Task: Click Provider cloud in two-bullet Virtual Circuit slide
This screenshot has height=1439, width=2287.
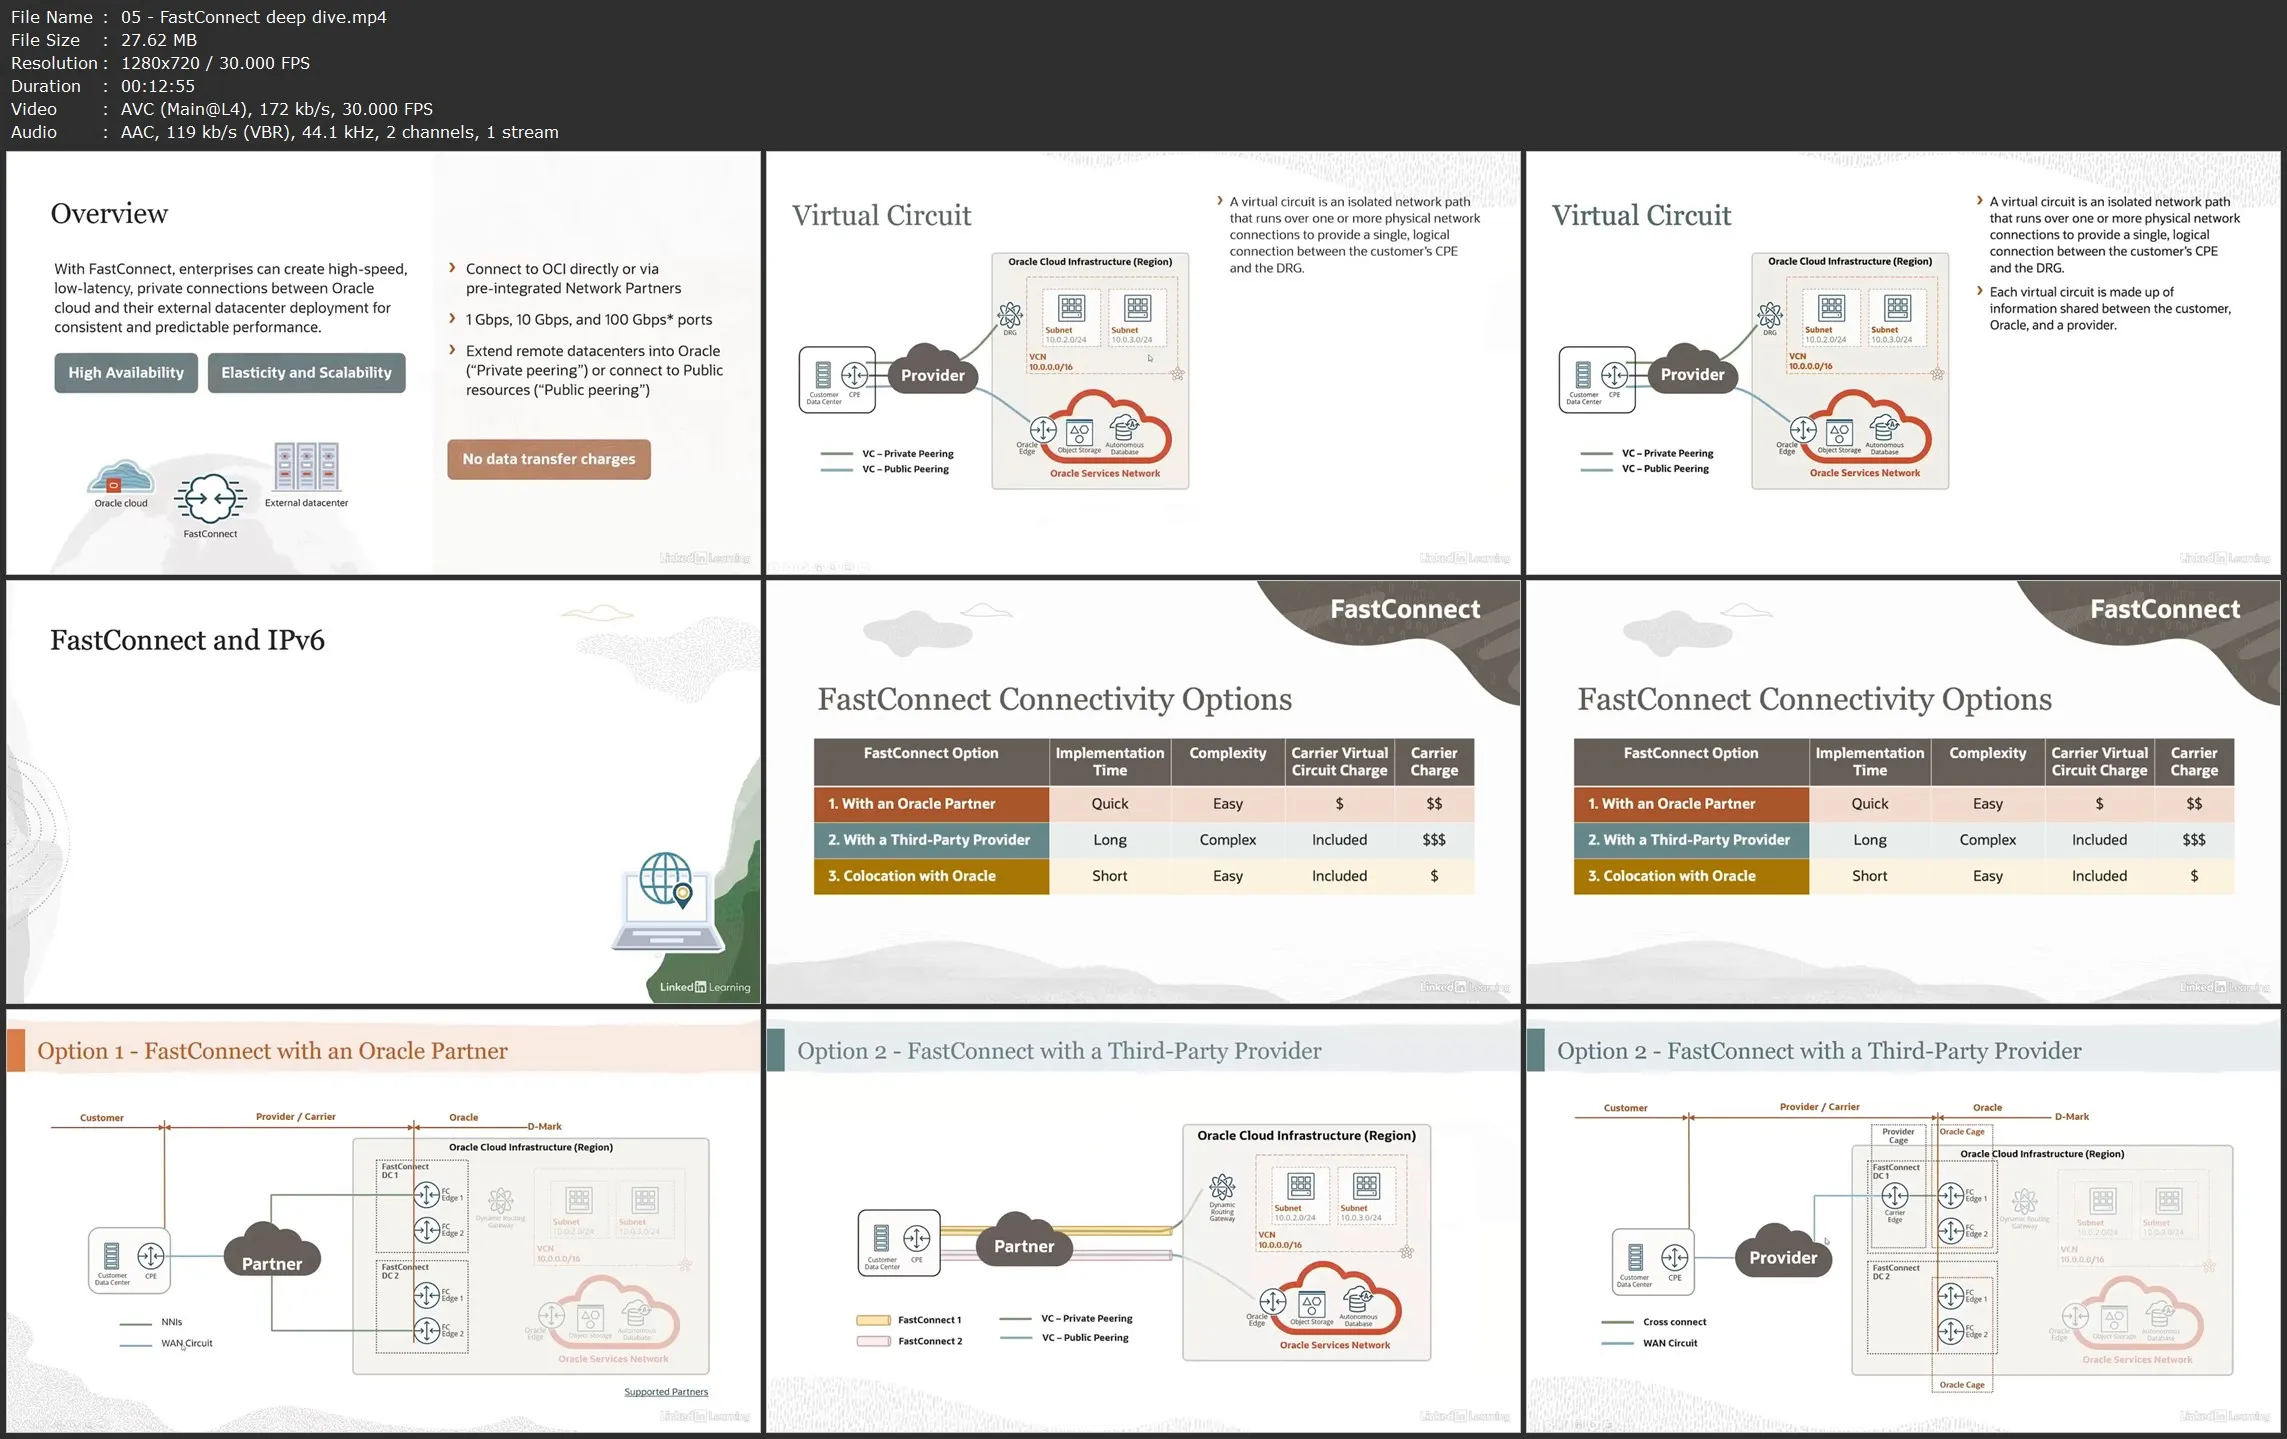Action: pyautogui.click(x=1692, y=371)
